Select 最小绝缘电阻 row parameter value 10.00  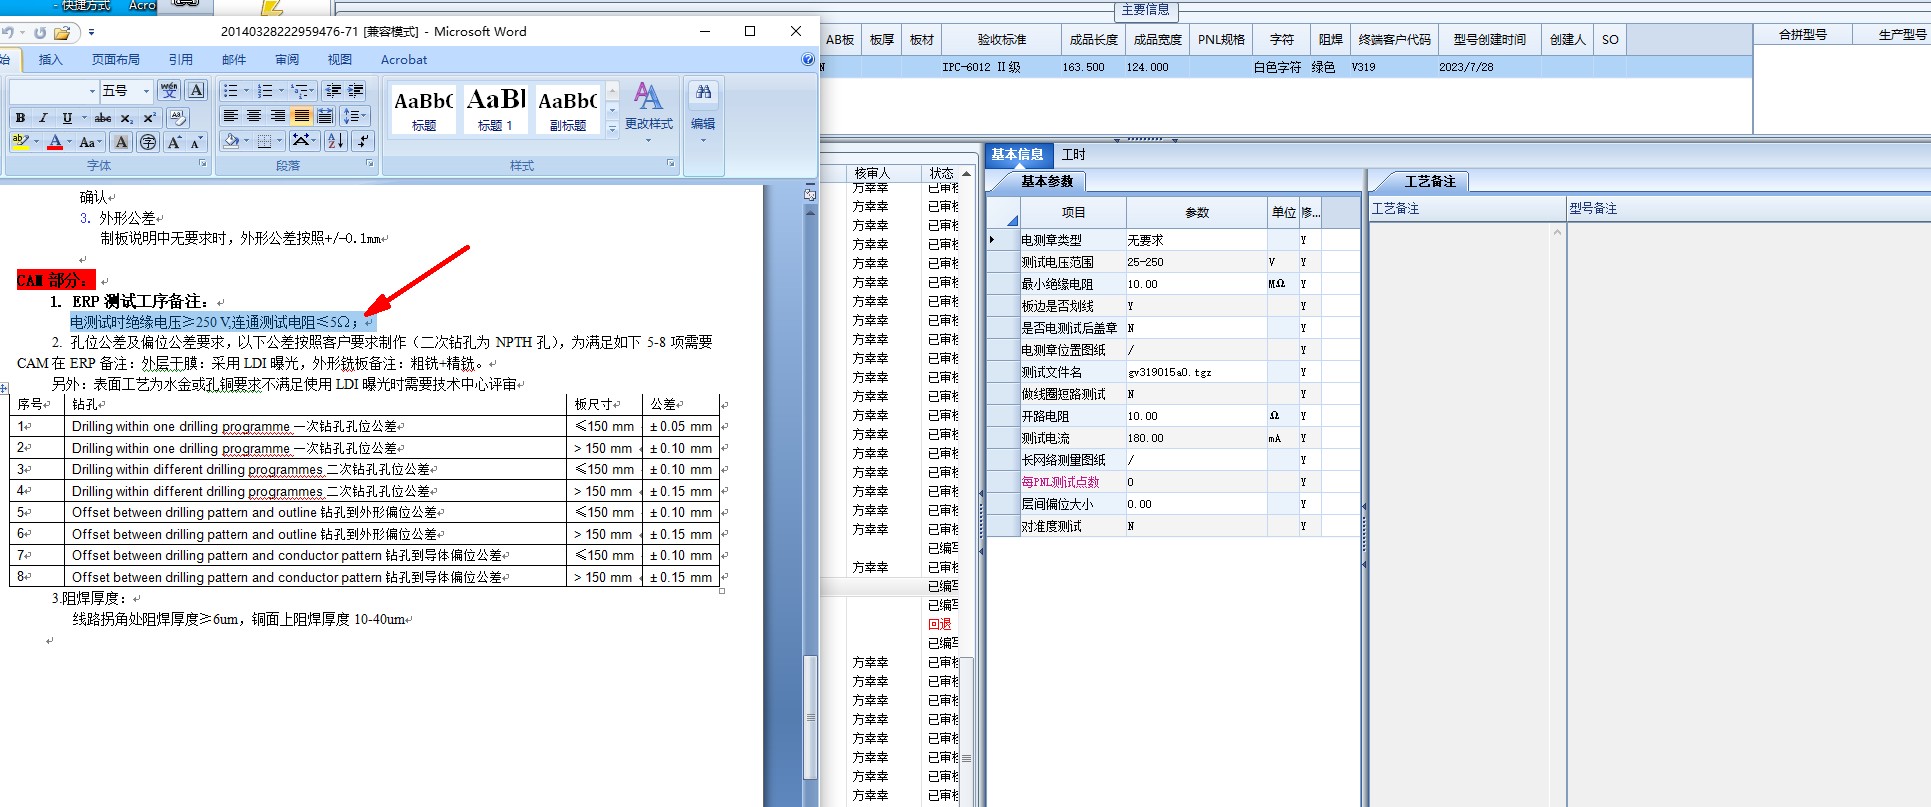point(1196,284)
